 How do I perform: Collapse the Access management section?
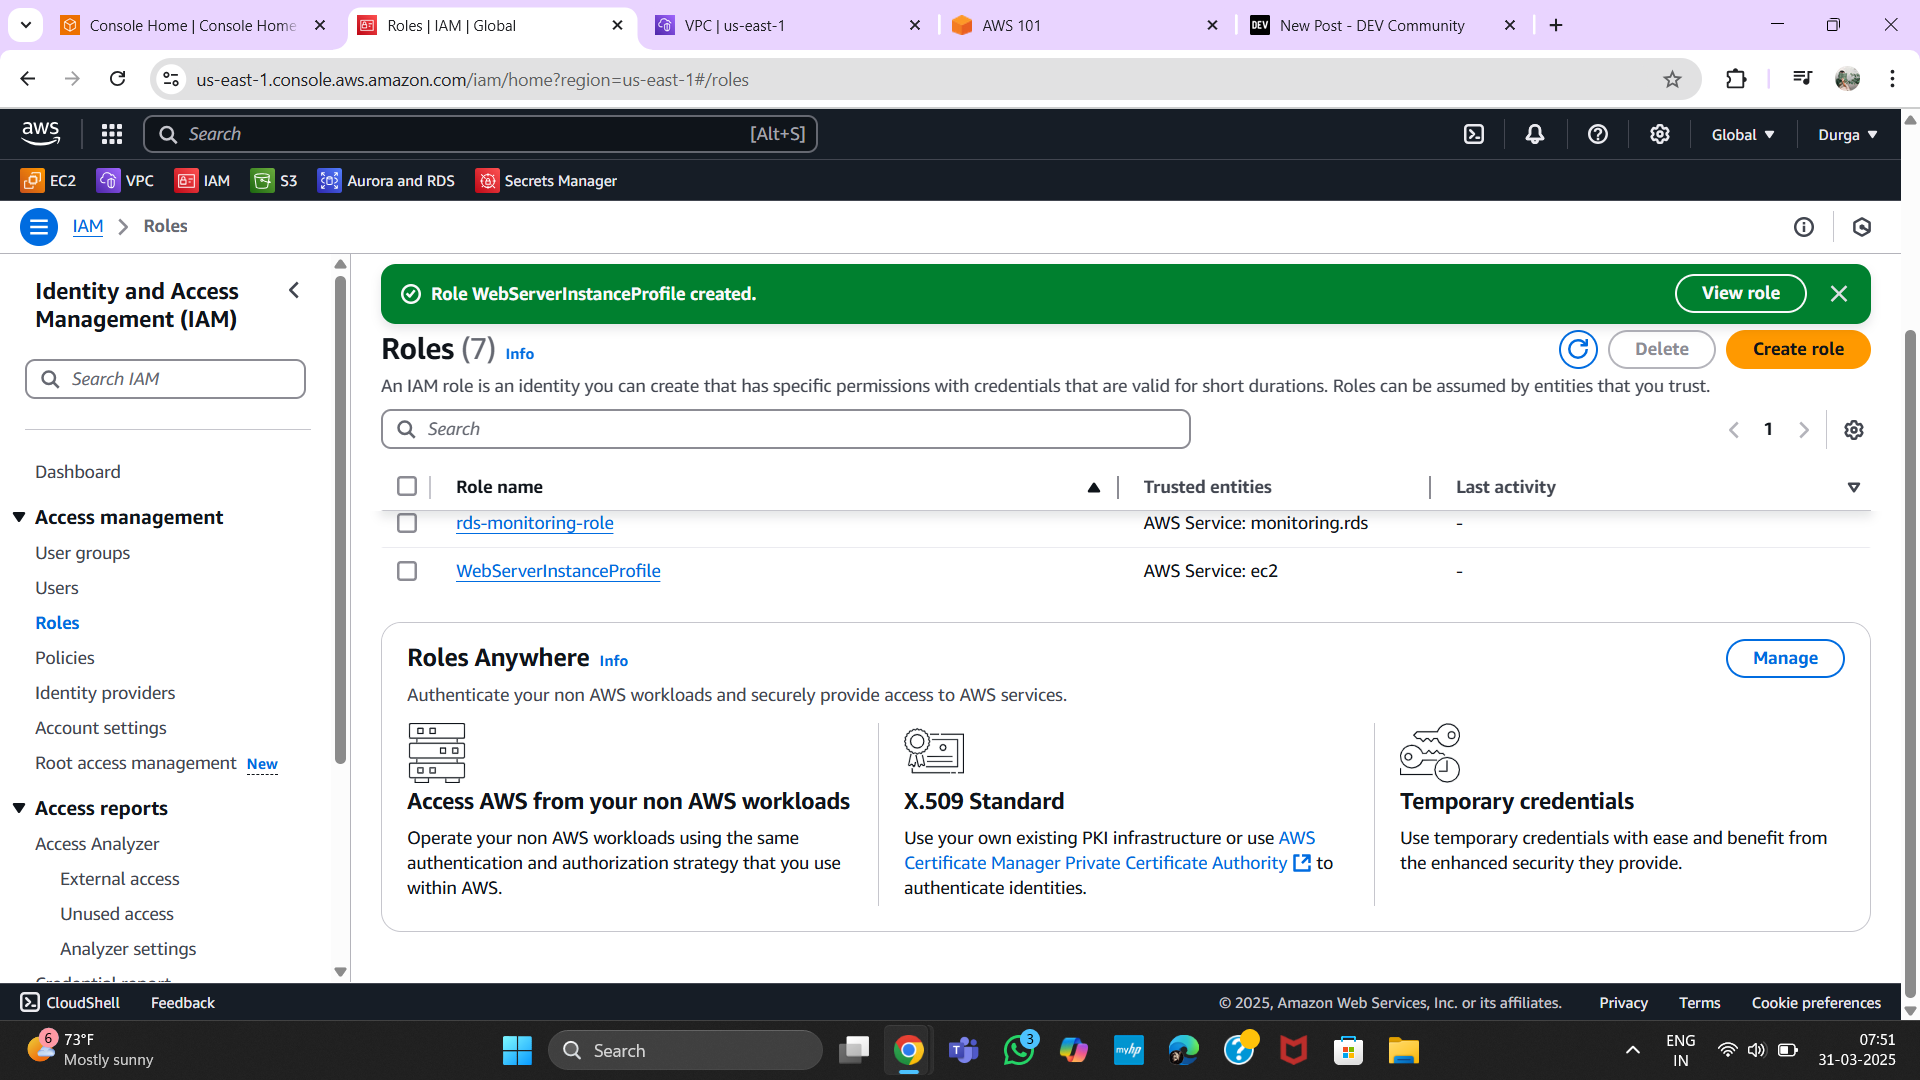click(19, 517)
